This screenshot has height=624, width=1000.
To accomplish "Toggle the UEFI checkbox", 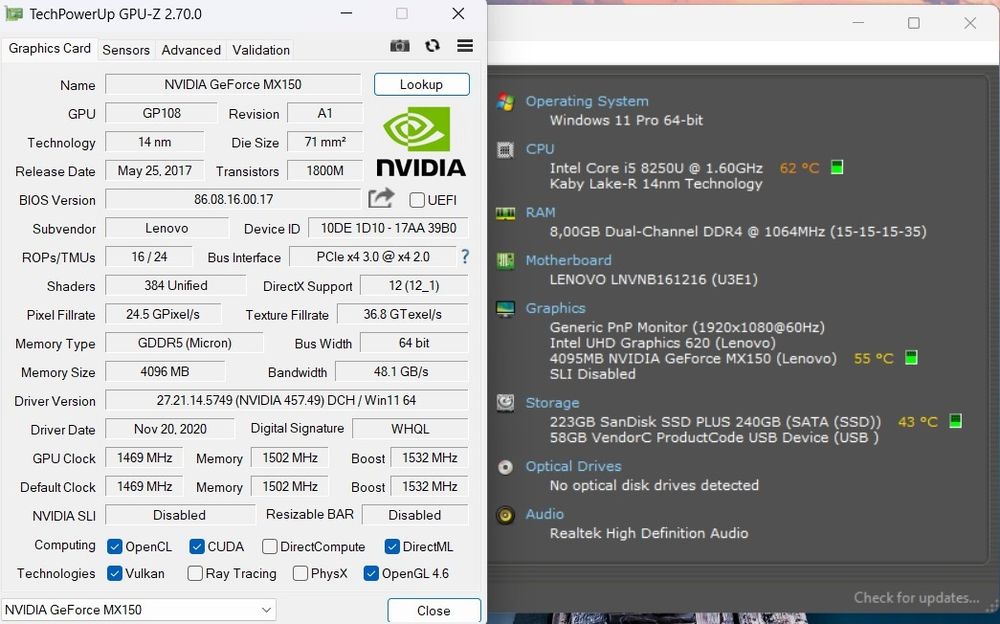I will pyautogui.click(x=417, y=200).
